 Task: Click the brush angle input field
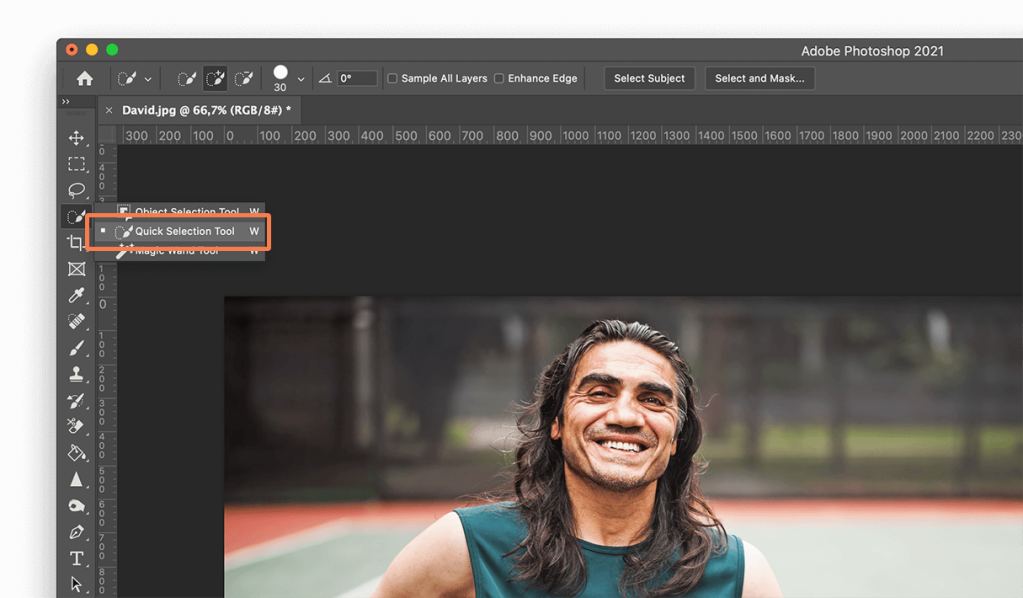[357, 78]
